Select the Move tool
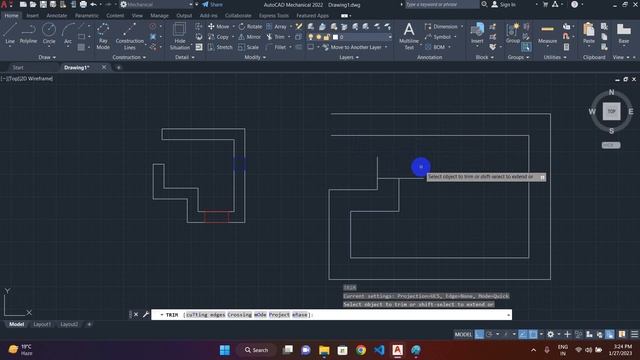This screenshot has height=360, width=640. (x=218, y=27)
